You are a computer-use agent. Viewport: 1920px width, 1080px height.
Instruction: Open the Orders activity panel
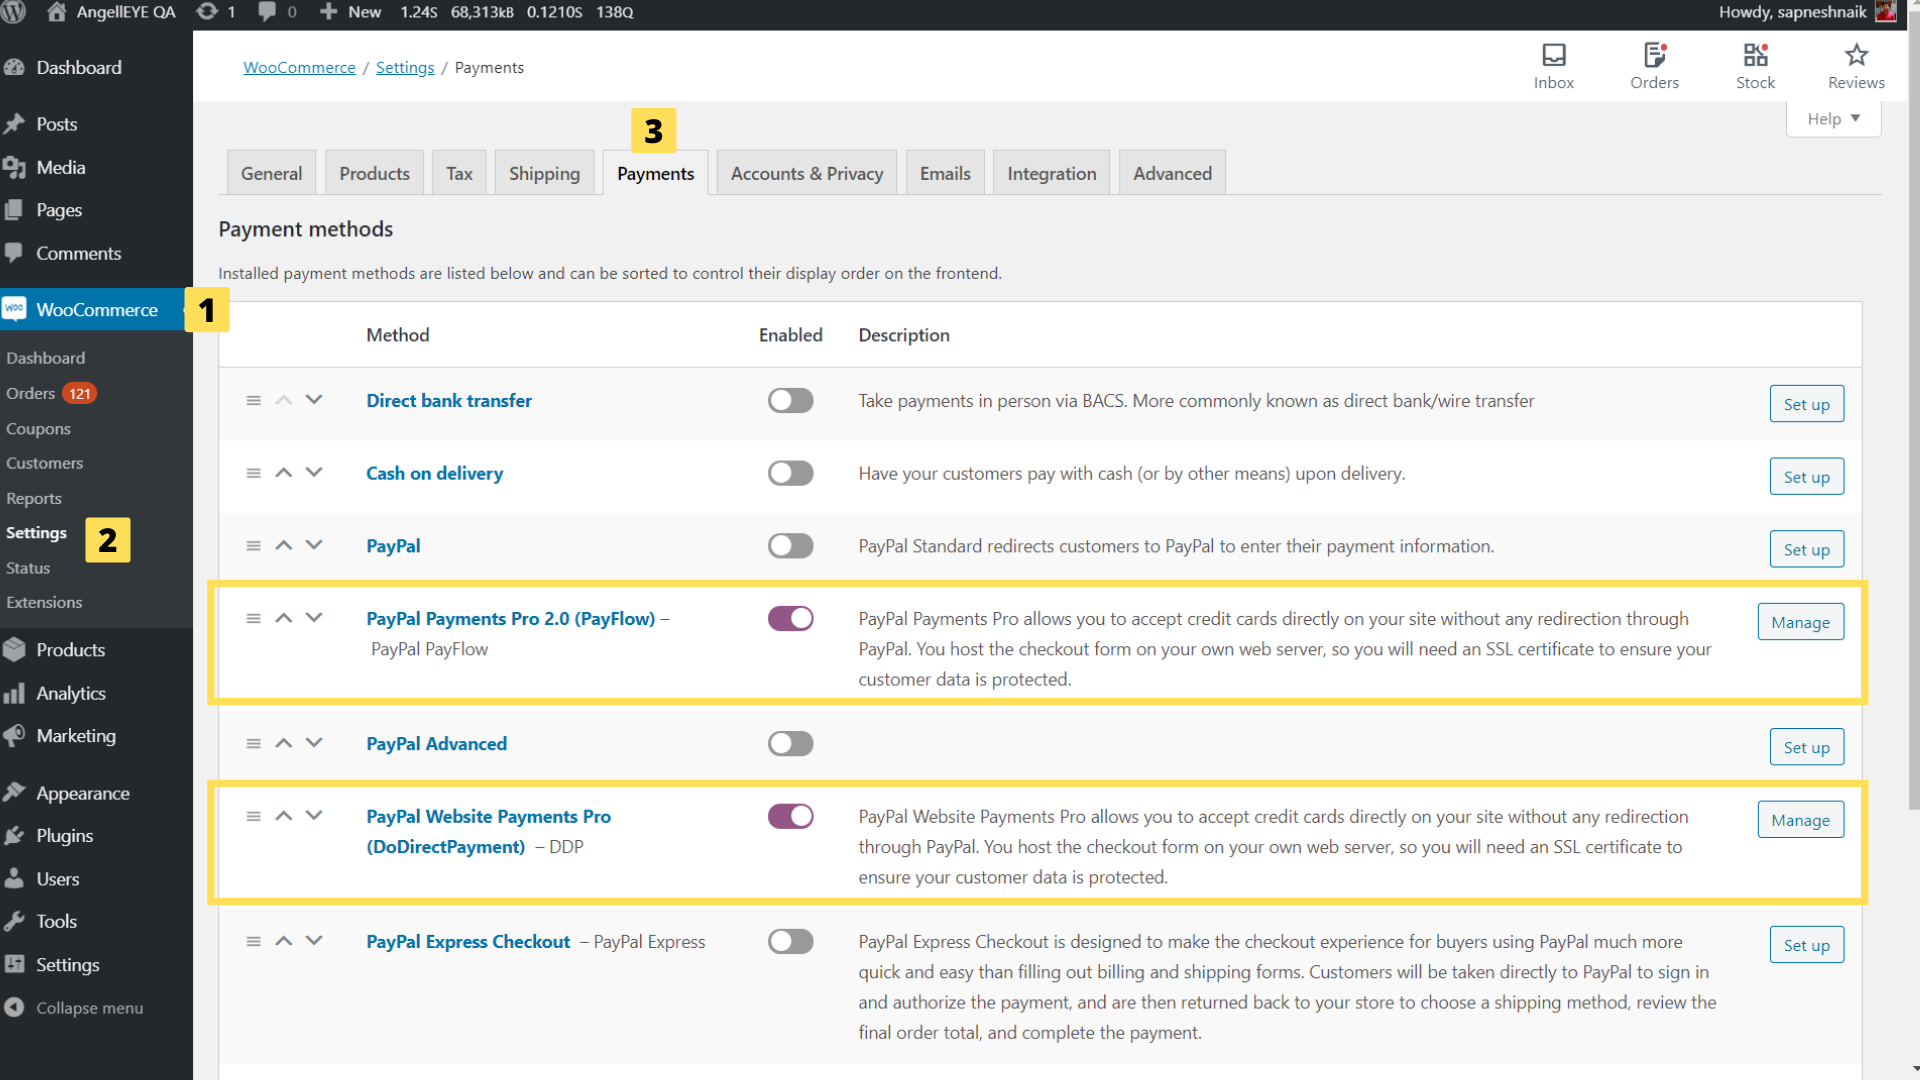pyautogui.click(x=1654, y=66)
